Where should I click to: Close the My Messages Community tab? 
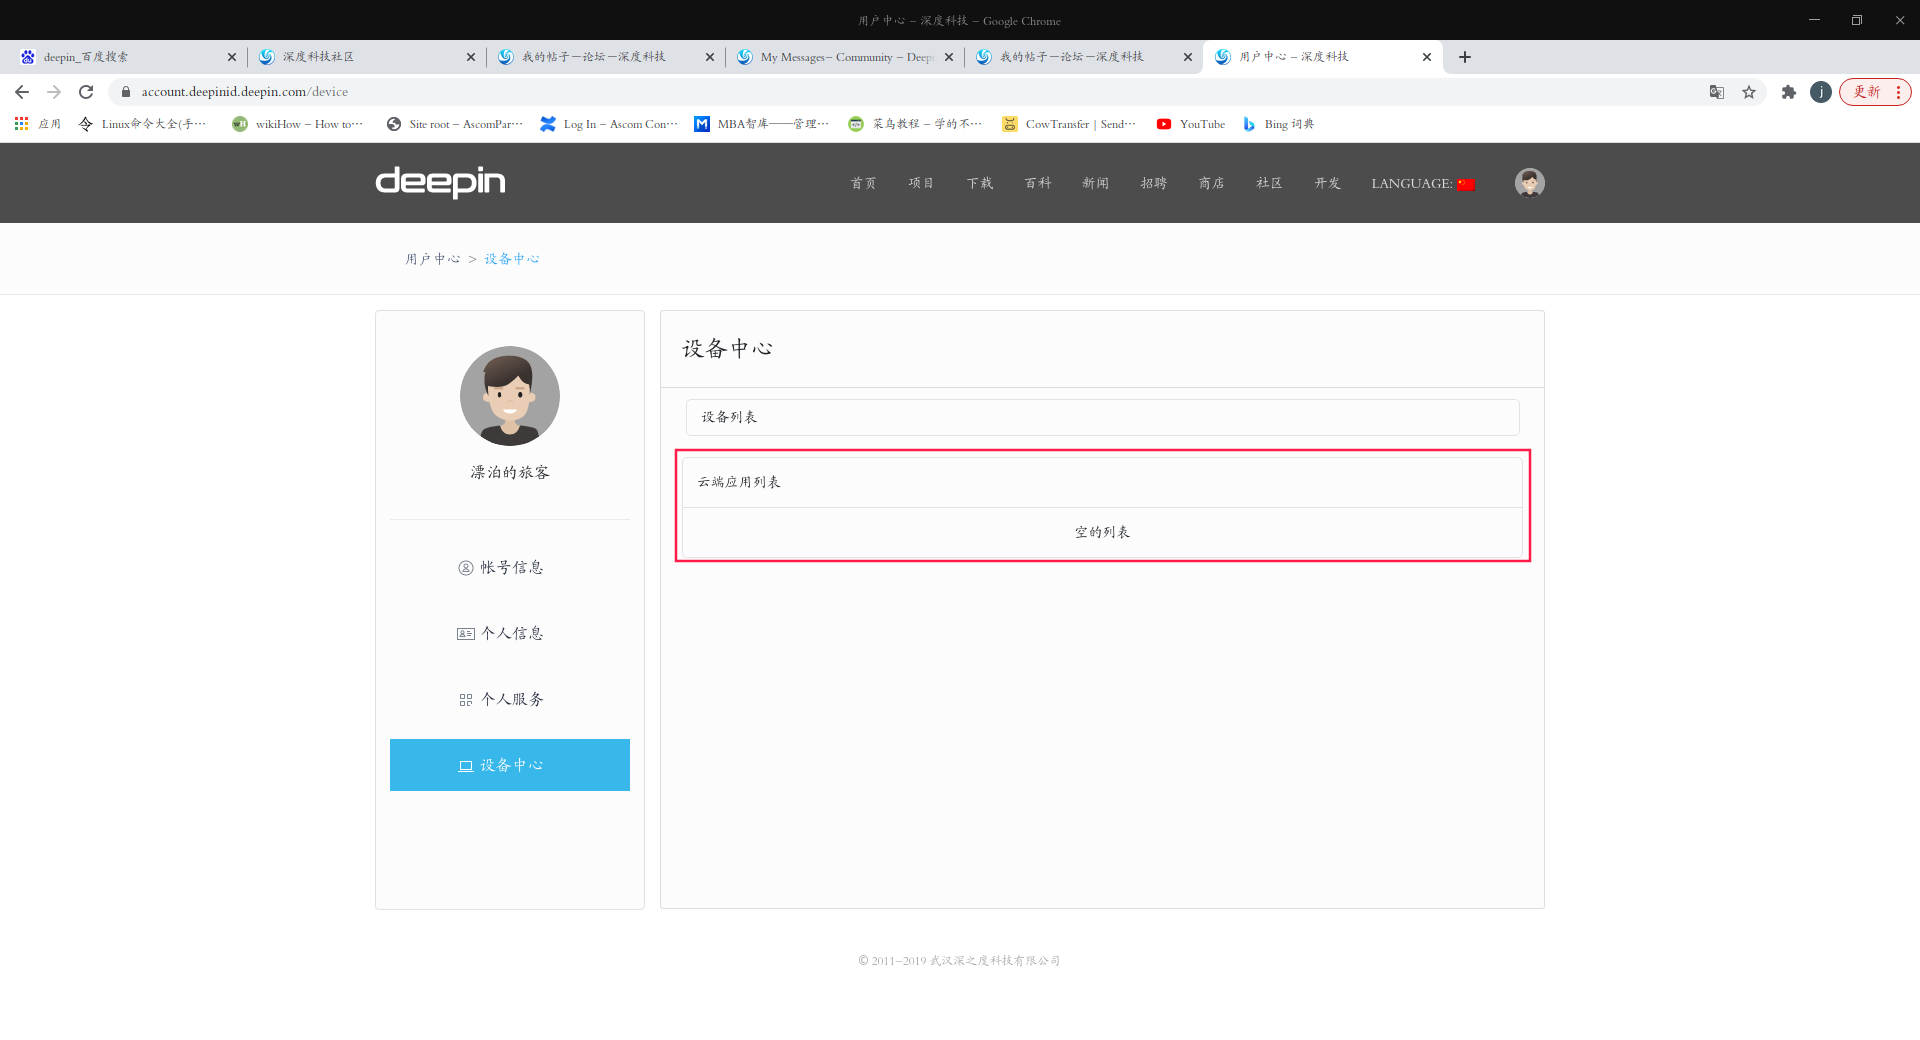949,57
